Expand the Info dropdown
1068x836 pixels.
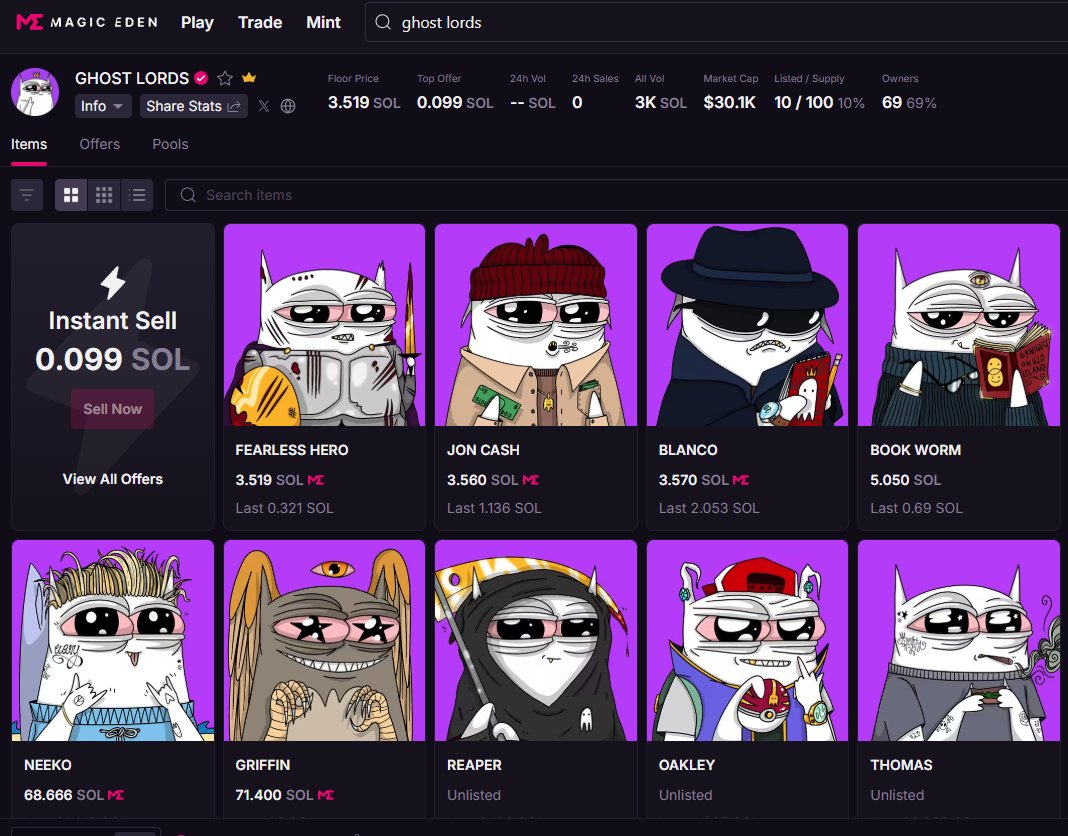click(103, 106)
